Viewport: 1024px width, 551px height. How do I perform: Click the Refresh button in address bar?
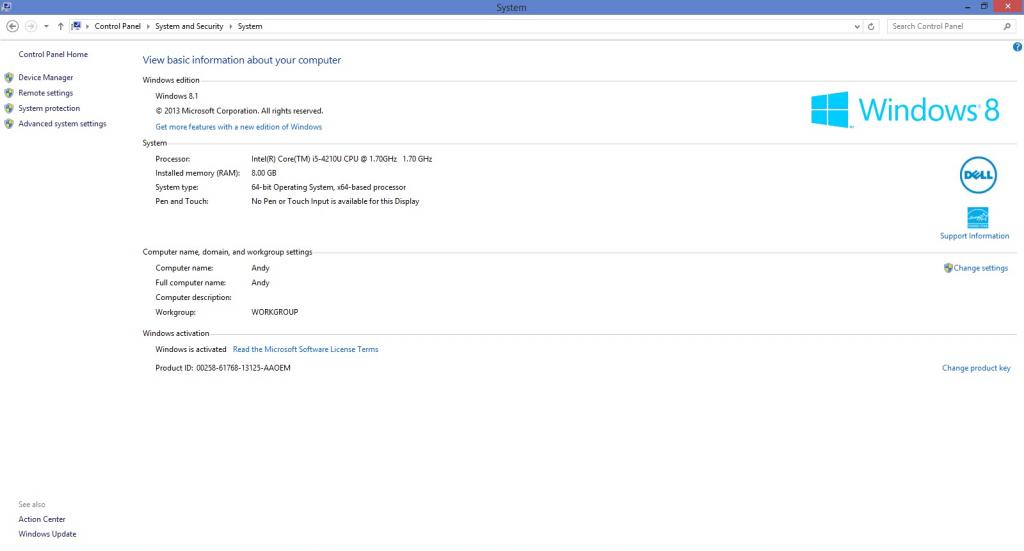[x=872, y=26]
